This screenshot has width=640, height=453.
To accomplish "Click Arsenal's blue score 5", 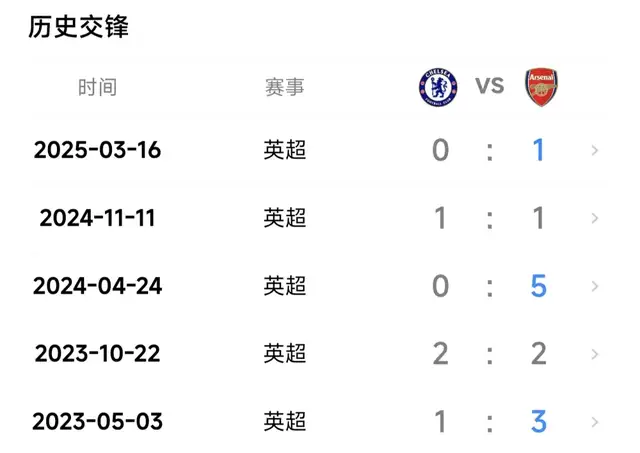I will point(539,287).
